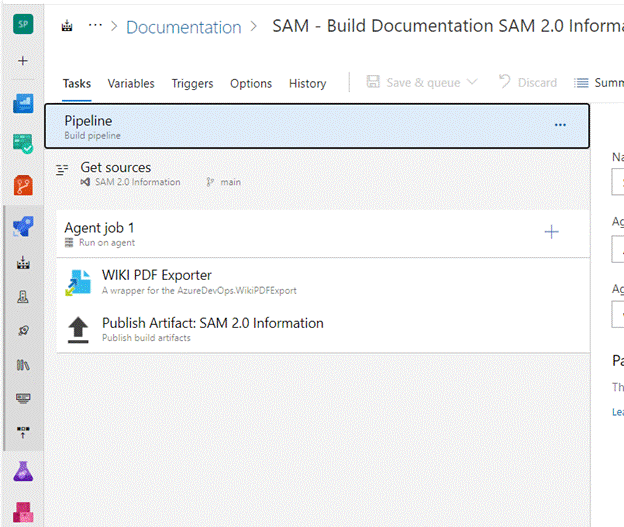Select the Publish Artifact: SAM 2.0 Information task
The height and width of the screenshot is (527, 624).
point(323,329)
